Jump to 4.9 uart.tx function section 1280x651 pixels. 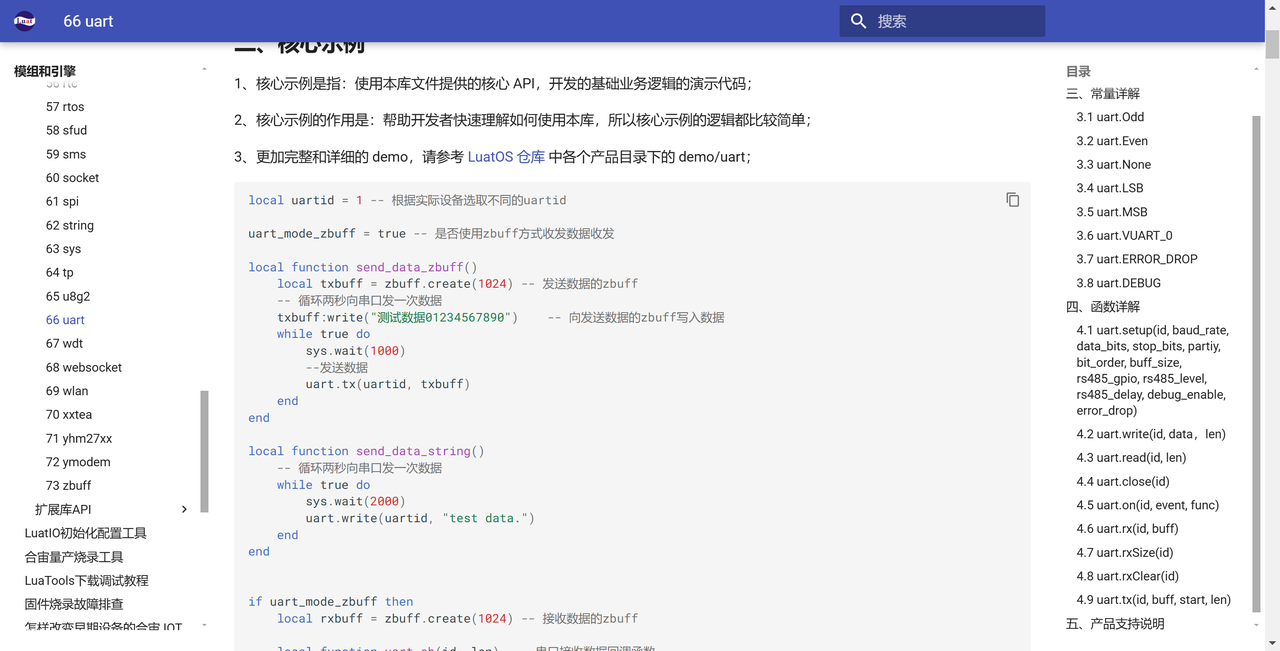1153,600
